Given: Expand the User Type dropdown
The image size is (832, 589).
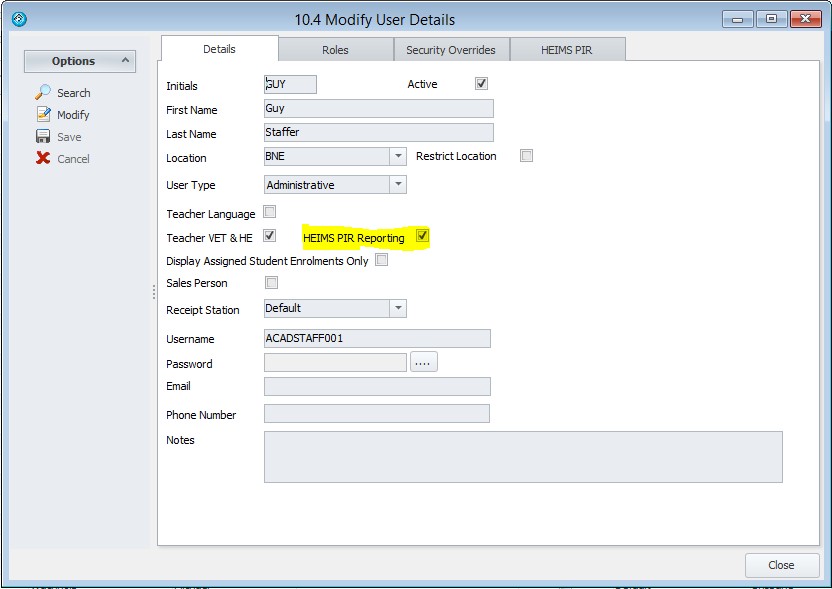Looking at the screenshot, I should click(398, 184).
